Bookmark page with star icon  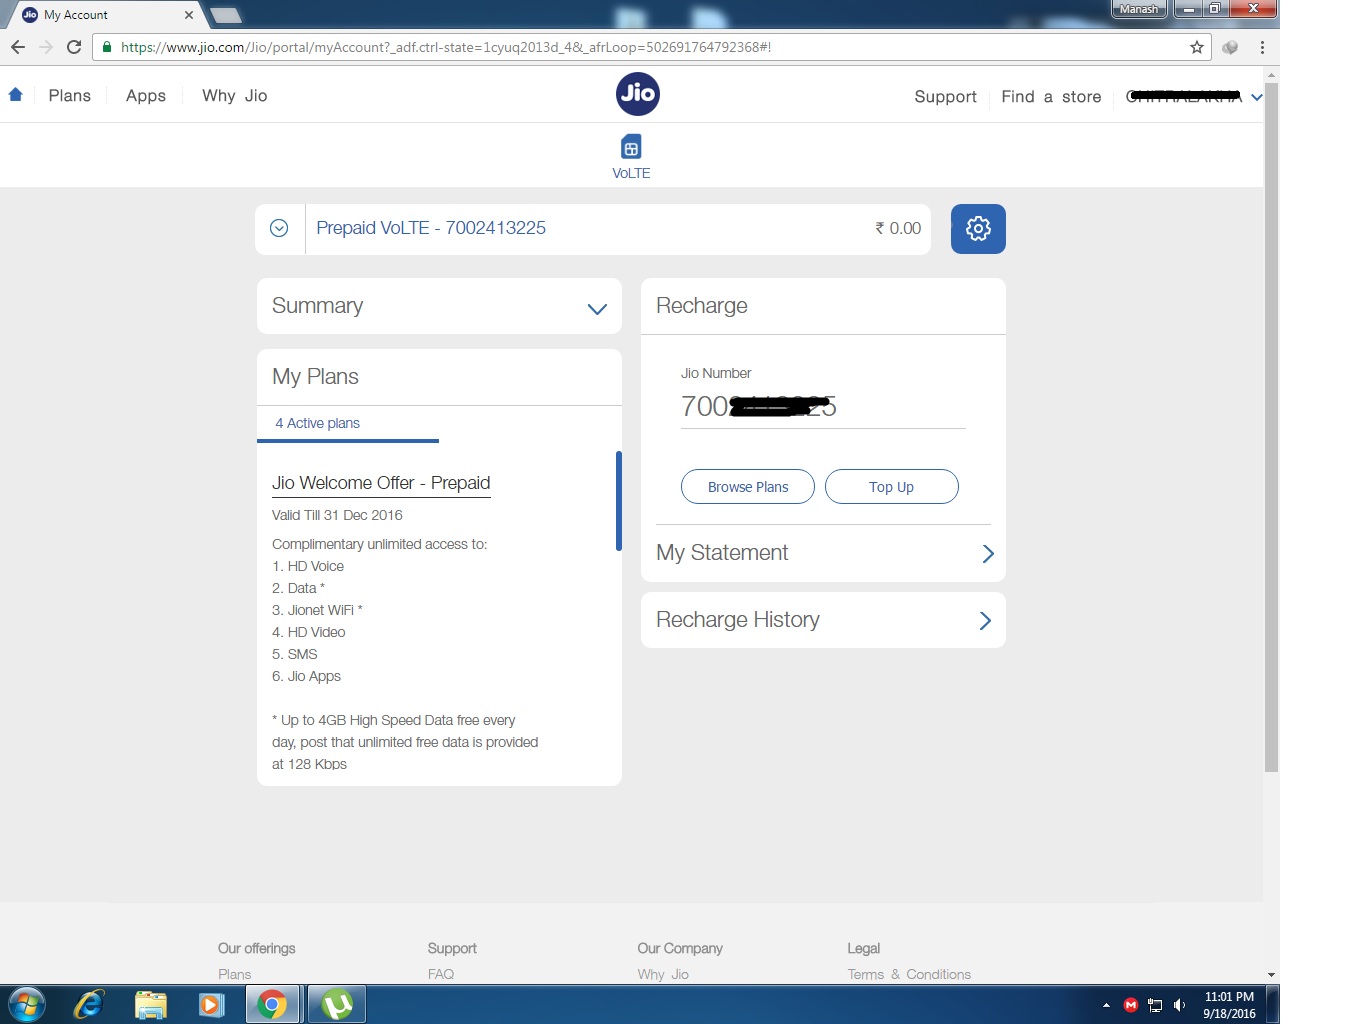[x=1196, y=47]
